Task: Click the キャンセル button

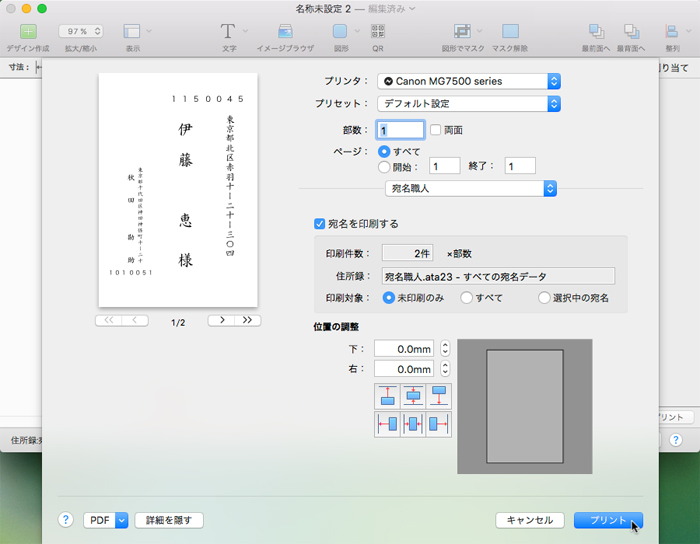Action: (x=530, y=520)
